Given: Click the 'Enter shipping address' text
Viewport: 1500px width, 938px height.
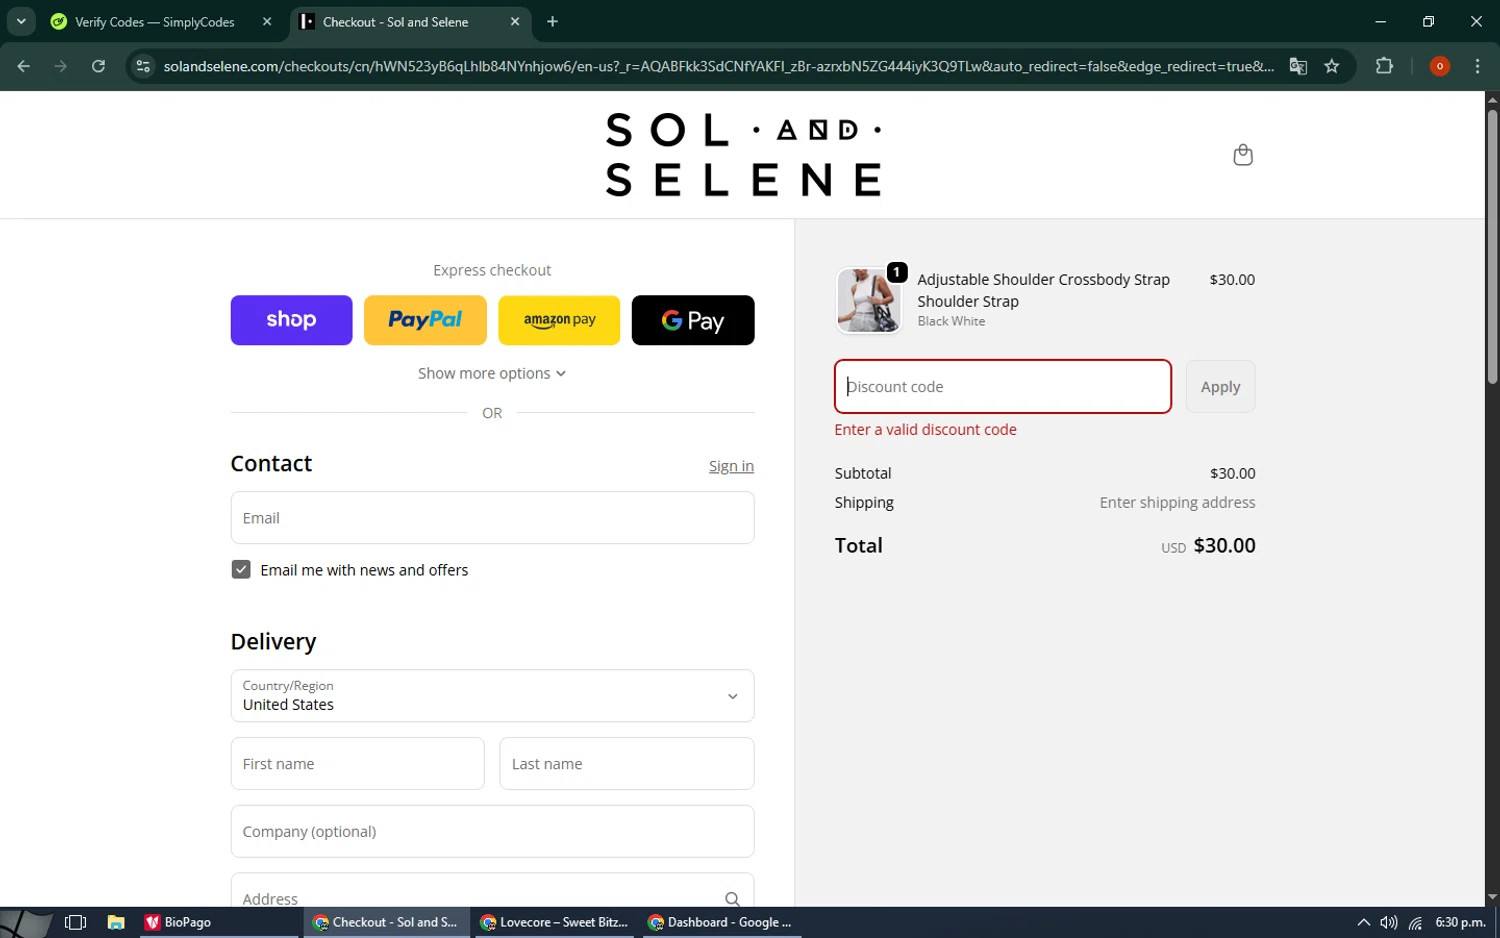Looking at the screenshot, I should click(x=1177, y=503).
